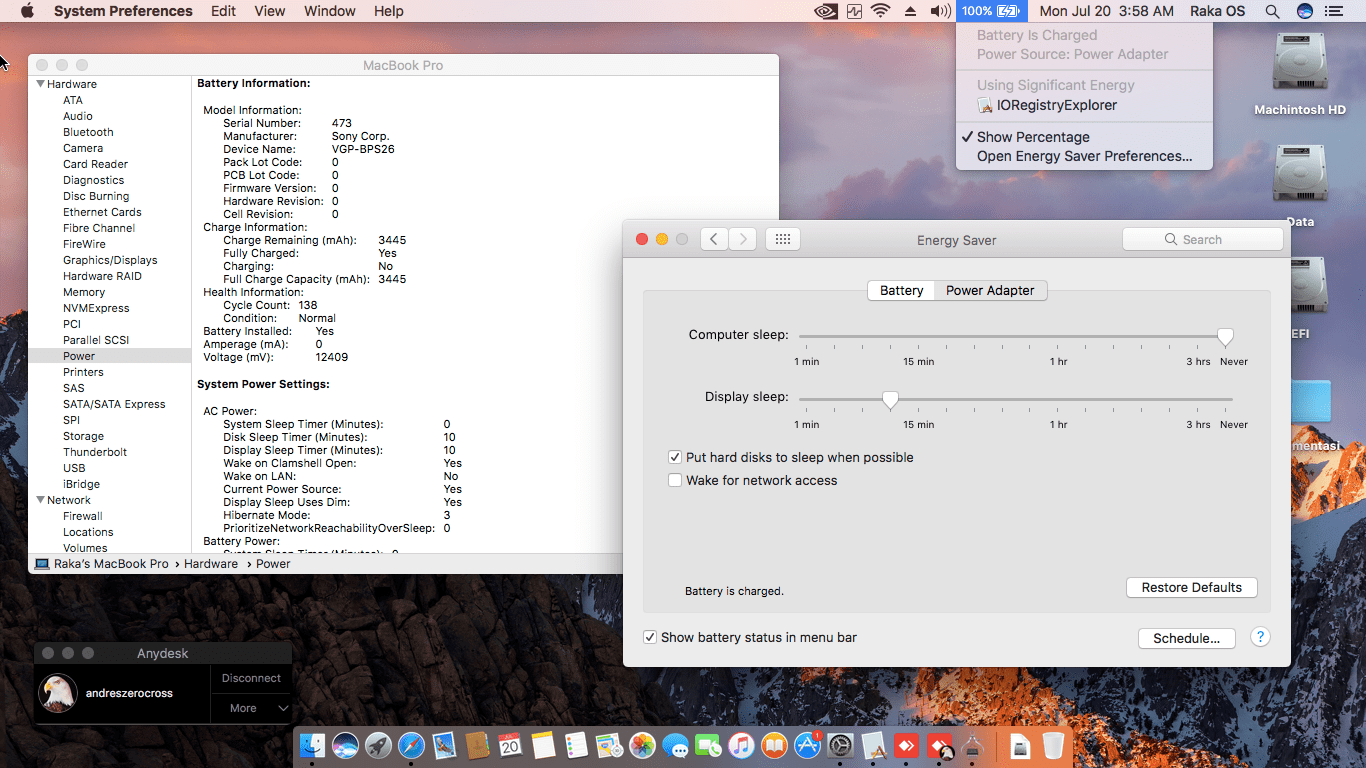
Task: Open App Store icon with badge
Action: coord(807,745)
